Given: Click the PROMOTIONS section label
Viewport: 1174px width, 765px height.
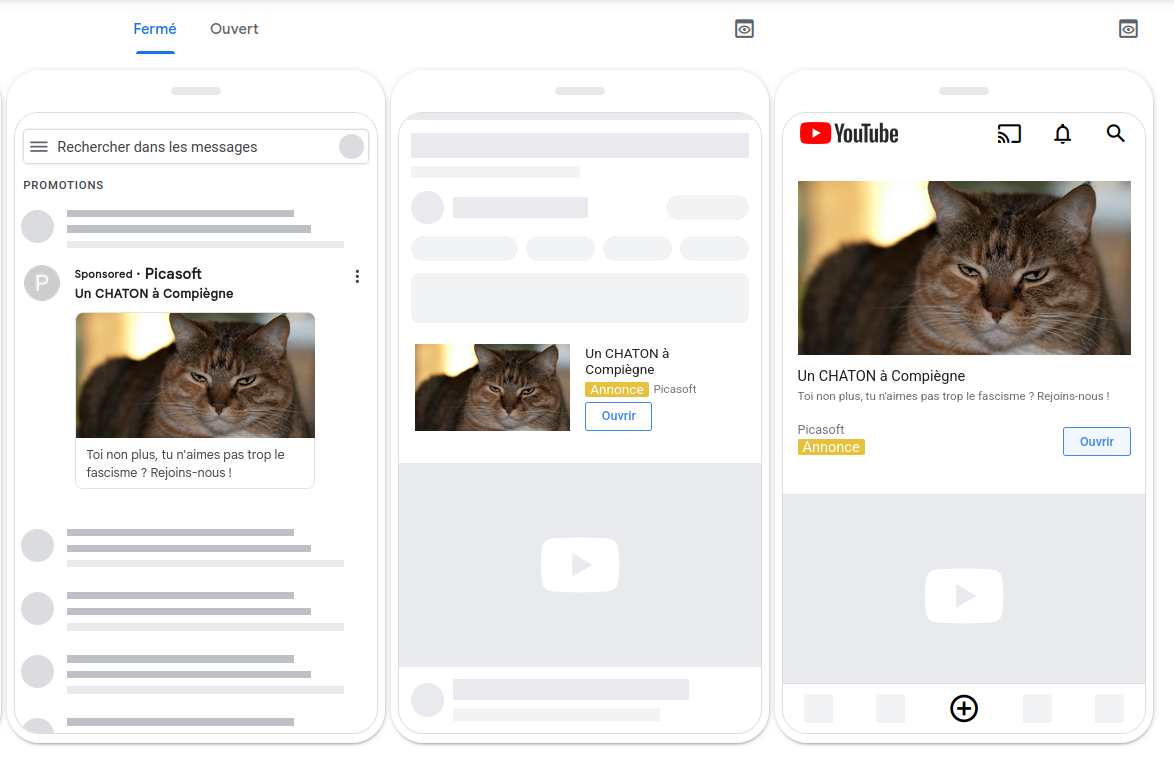Looking at the screenshot, I should 64,185.
